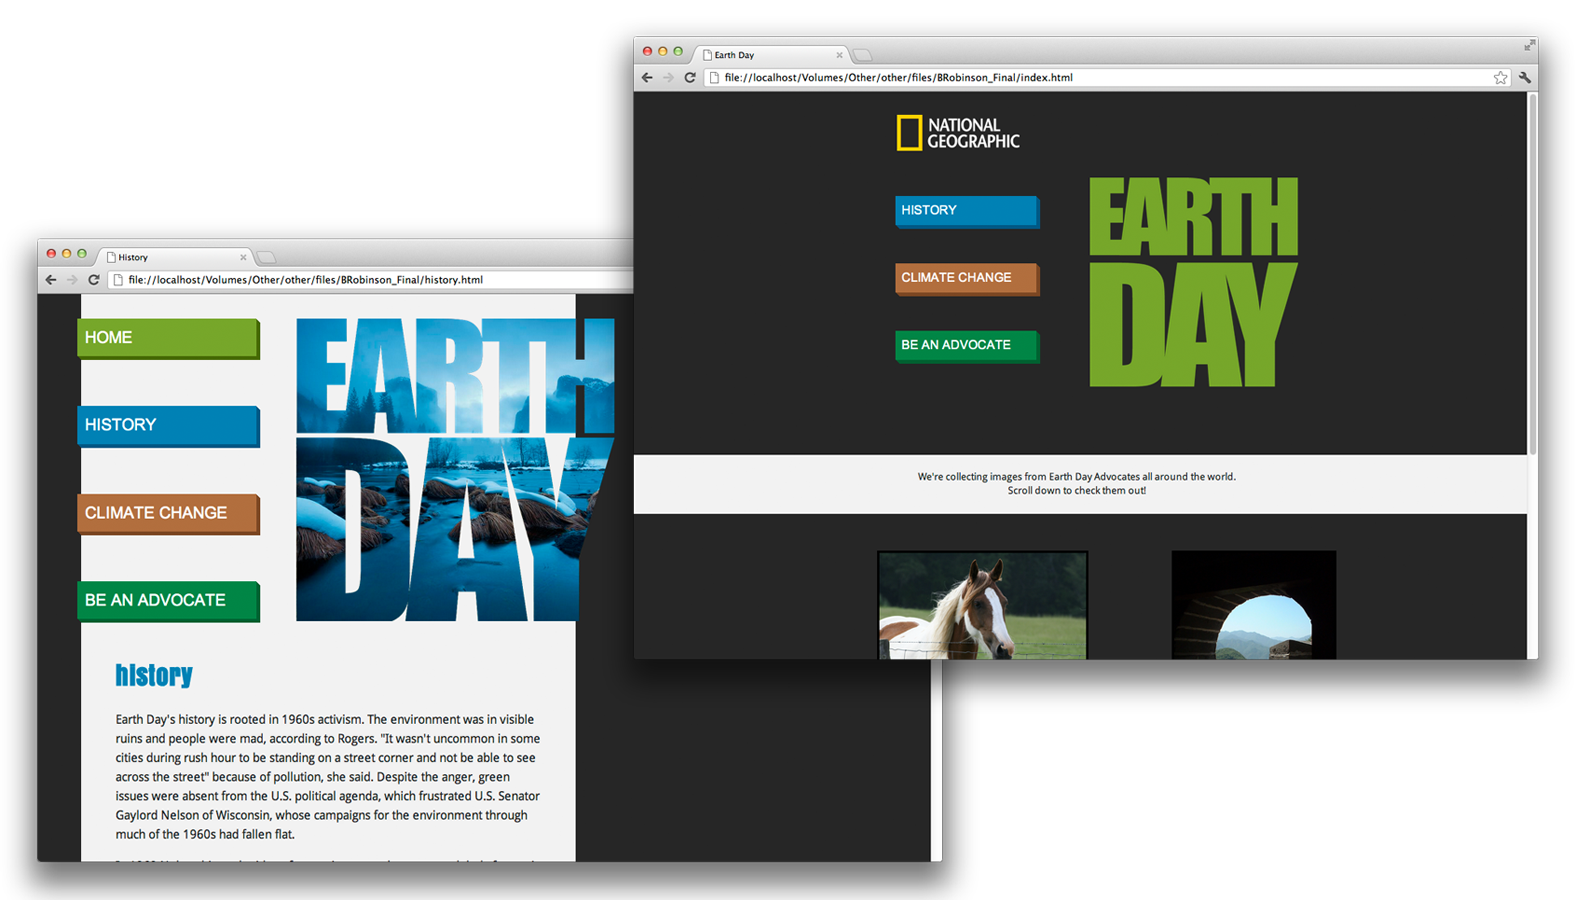Image resolution: width=1575 pixels, height=900 pixels.
Task: Open CLIMATE CHANGE on the Earth Day homepage
Action: [x=966, y=278]
